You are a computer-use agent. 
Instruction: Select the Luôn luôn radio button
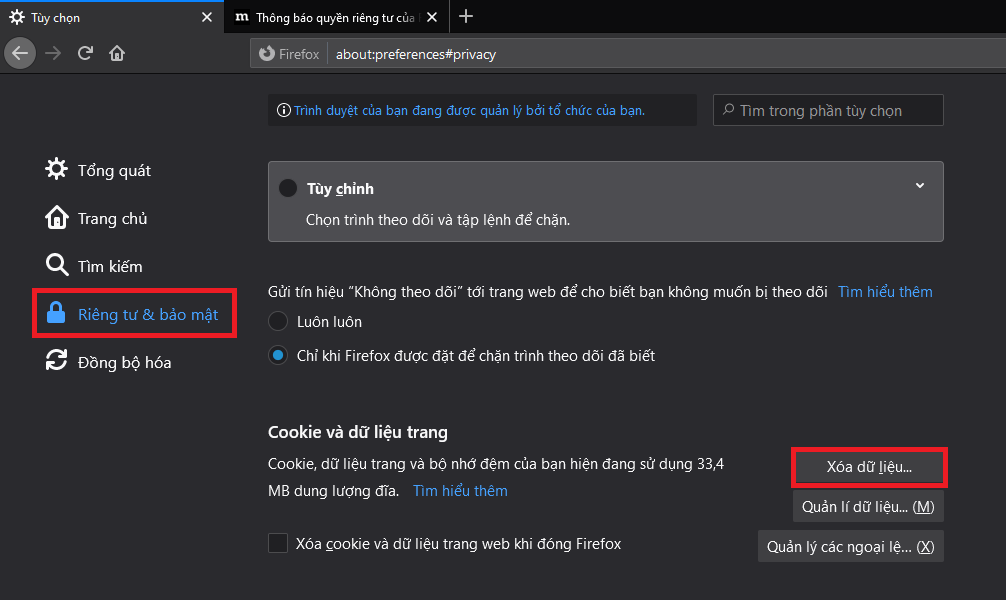click(x=277, y=322)
